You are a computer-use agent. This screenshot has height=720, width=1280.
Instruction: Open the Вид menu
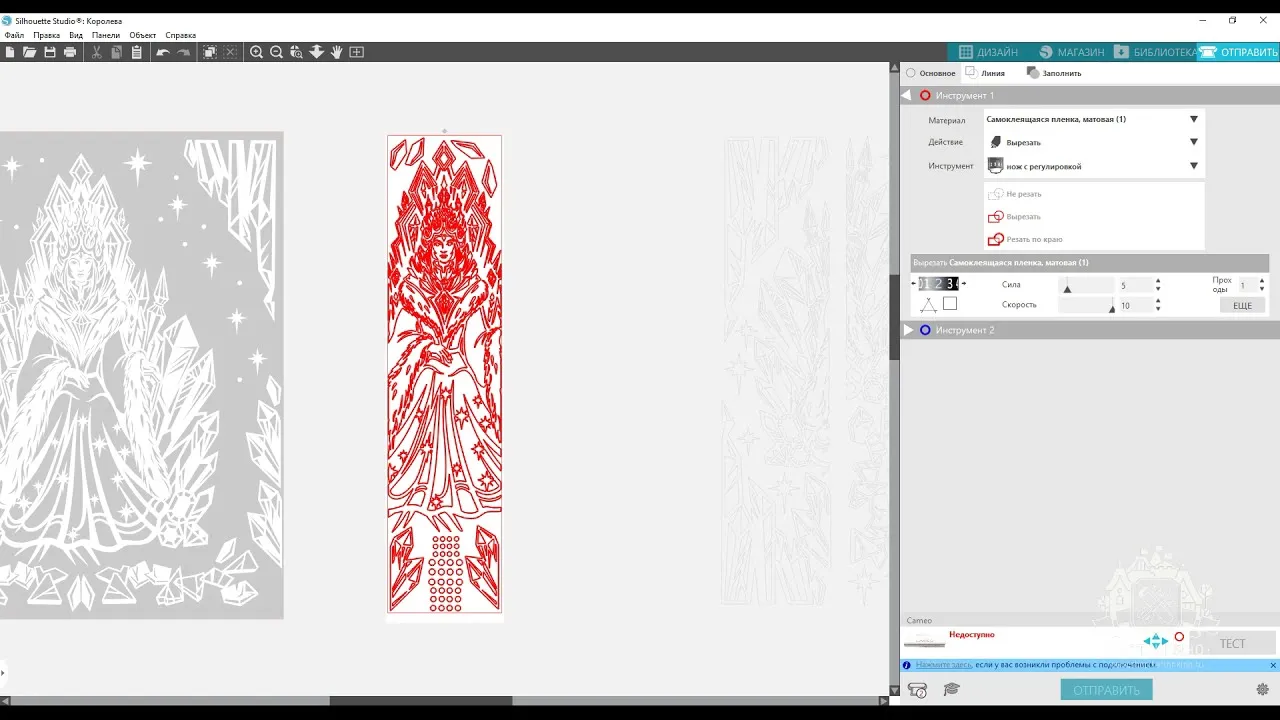pyautogui.click(x=76, y=35)
